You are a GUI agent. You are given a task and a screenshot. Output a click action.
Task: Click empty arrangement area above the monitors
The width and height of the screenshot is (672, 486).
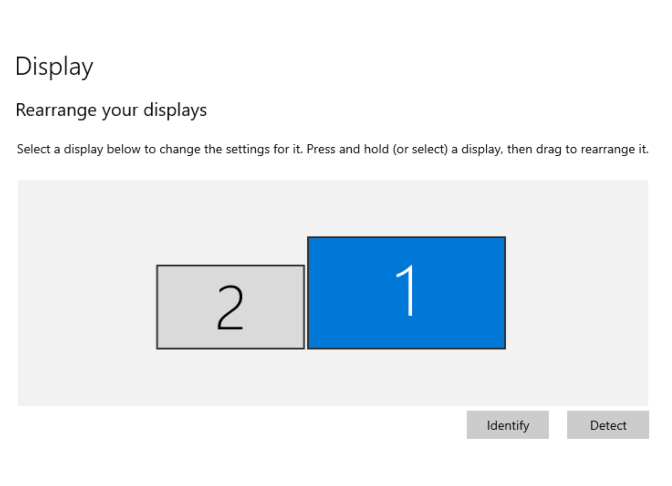(x=333, y=208)
